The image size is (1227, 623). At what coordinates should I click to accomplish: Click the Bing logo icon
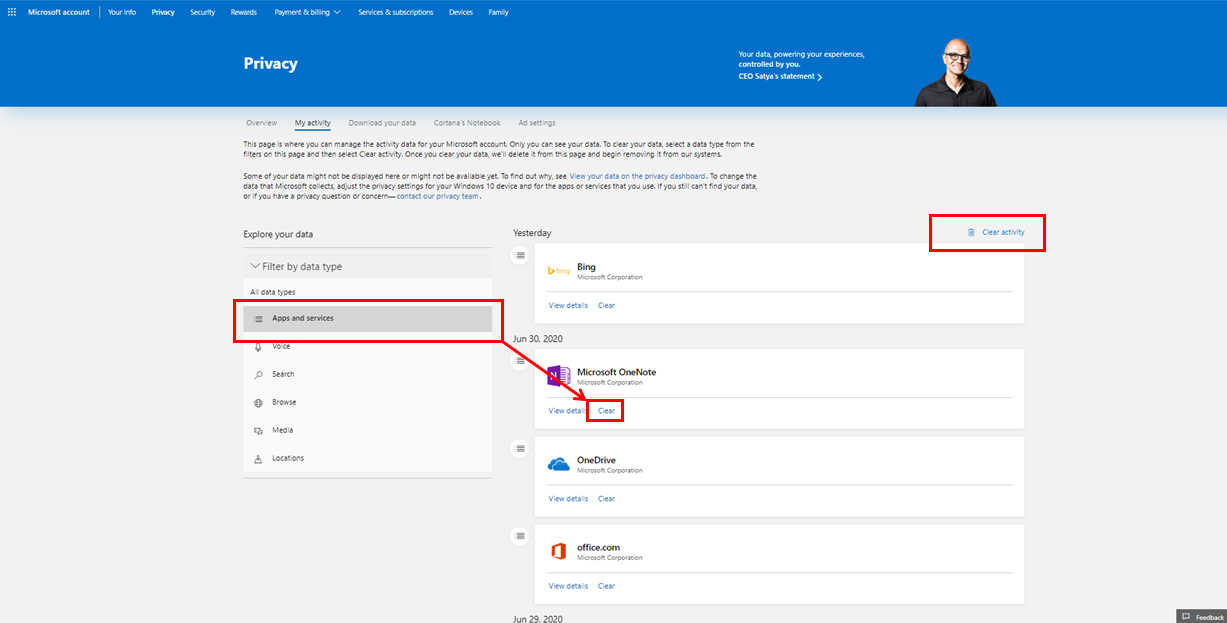[x=558, y=271]
